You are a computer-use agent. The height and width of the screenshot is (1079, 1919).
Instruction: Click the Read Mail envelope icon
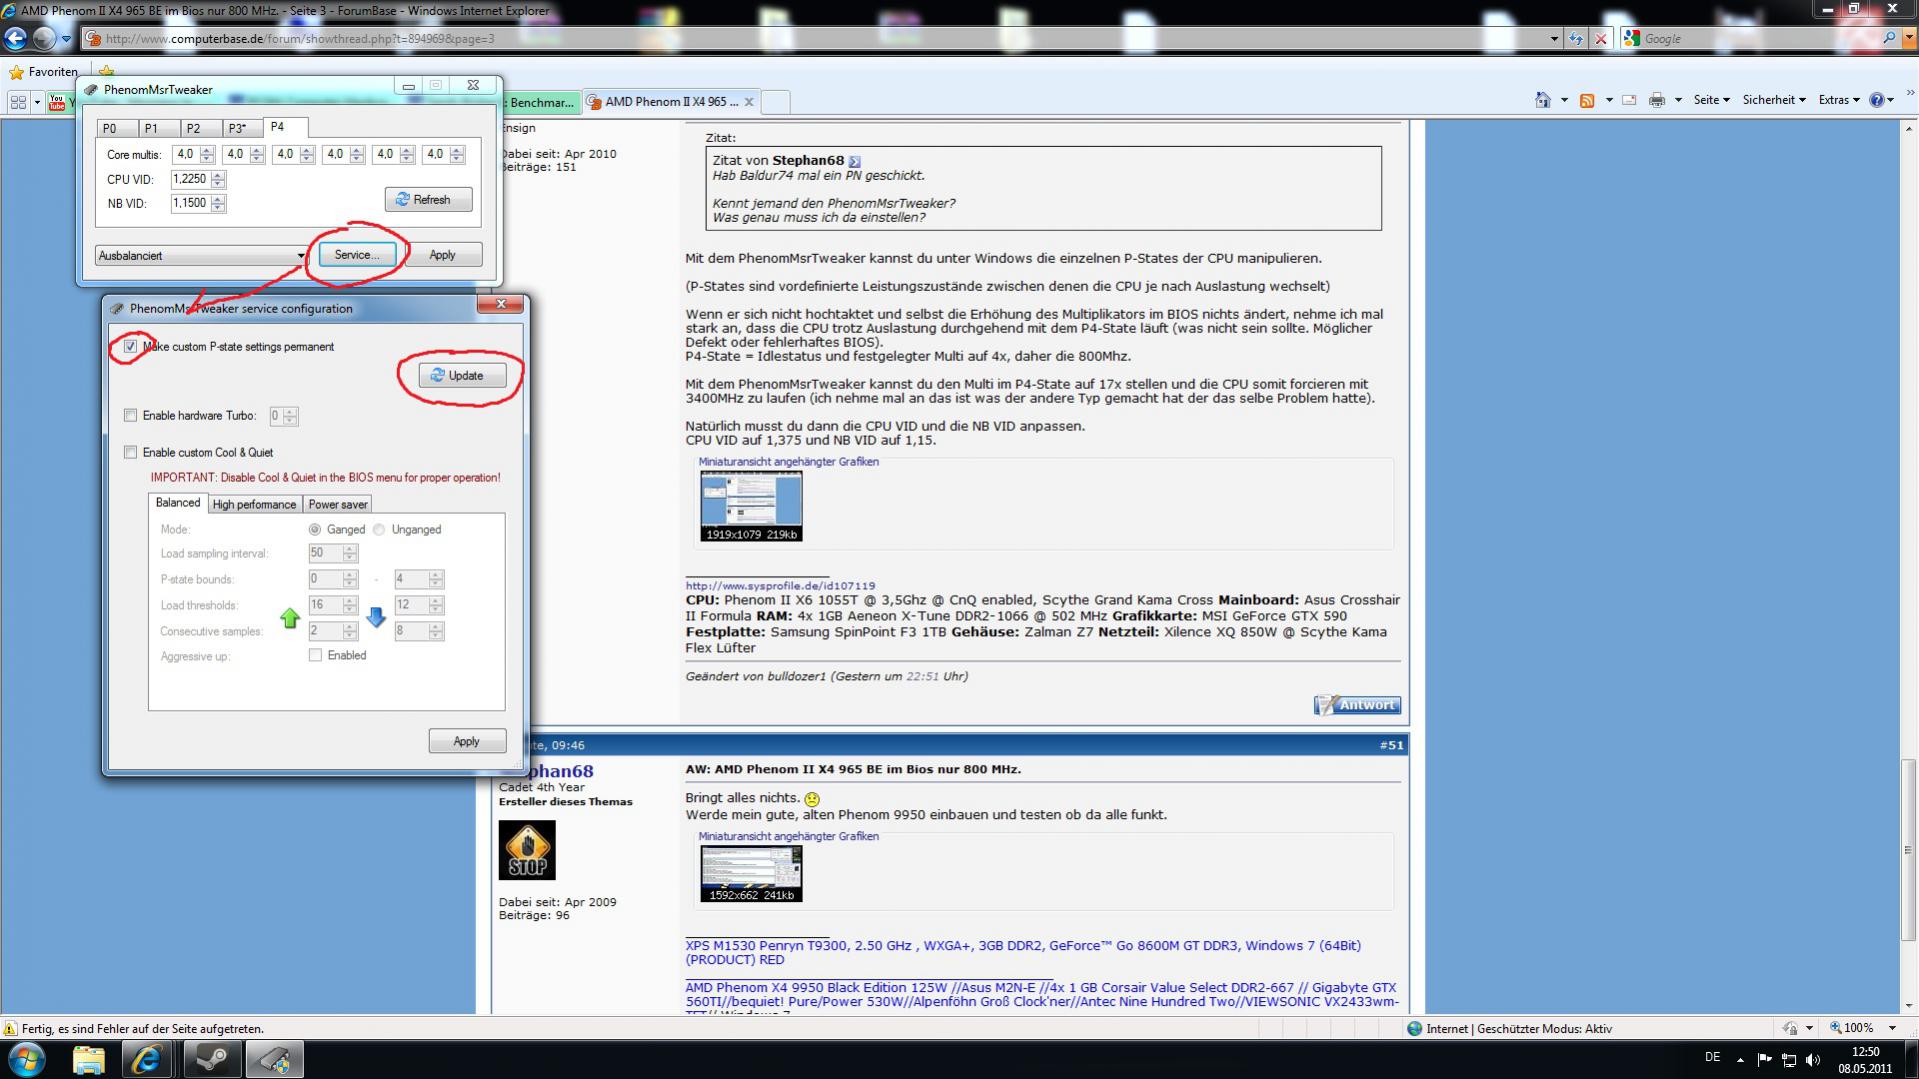(1629, 100)
